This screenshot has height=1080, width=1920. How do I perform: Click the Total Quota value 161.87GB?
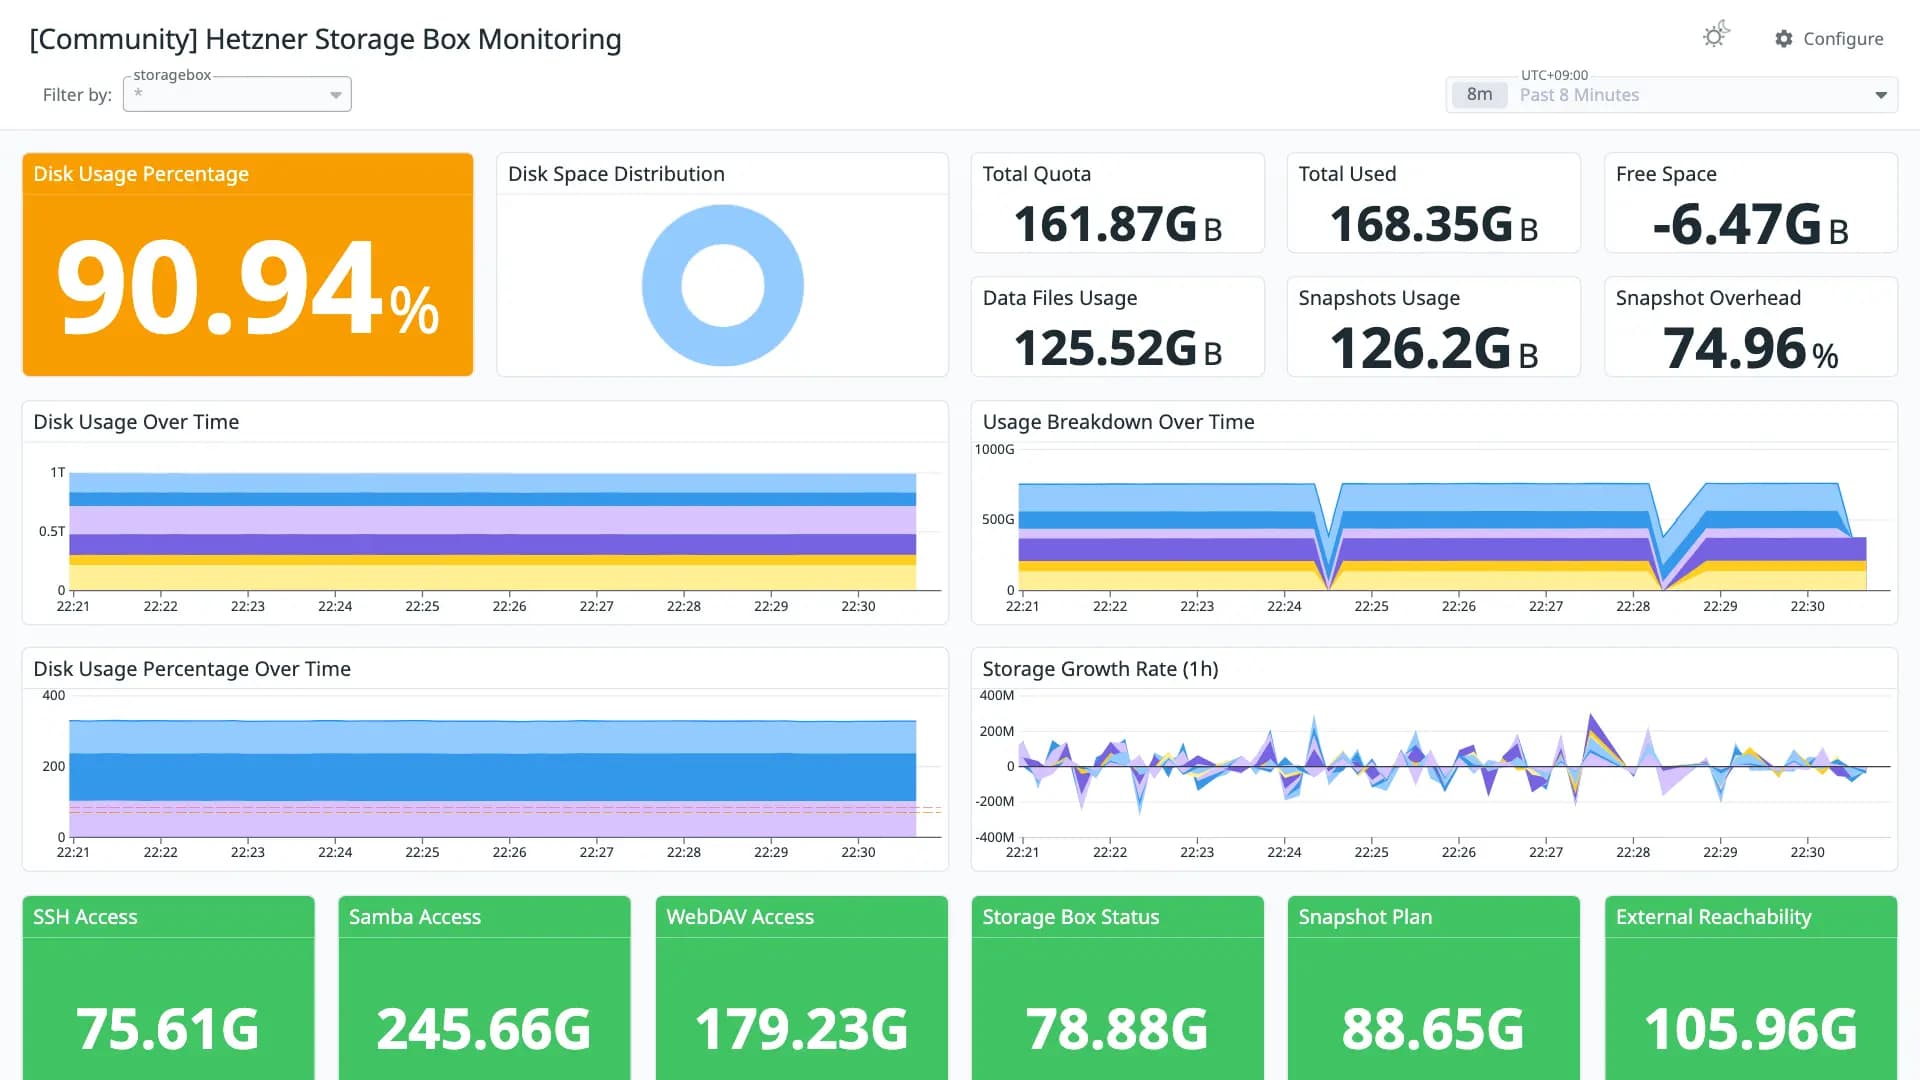point(1118,224)
